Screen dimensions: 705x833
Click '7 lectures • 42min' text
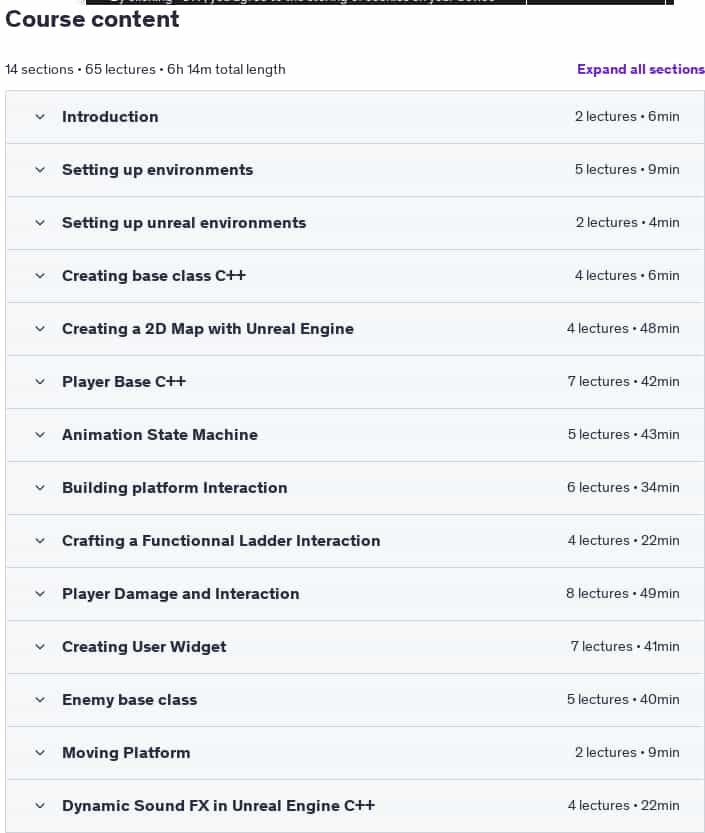coord(624,381)
